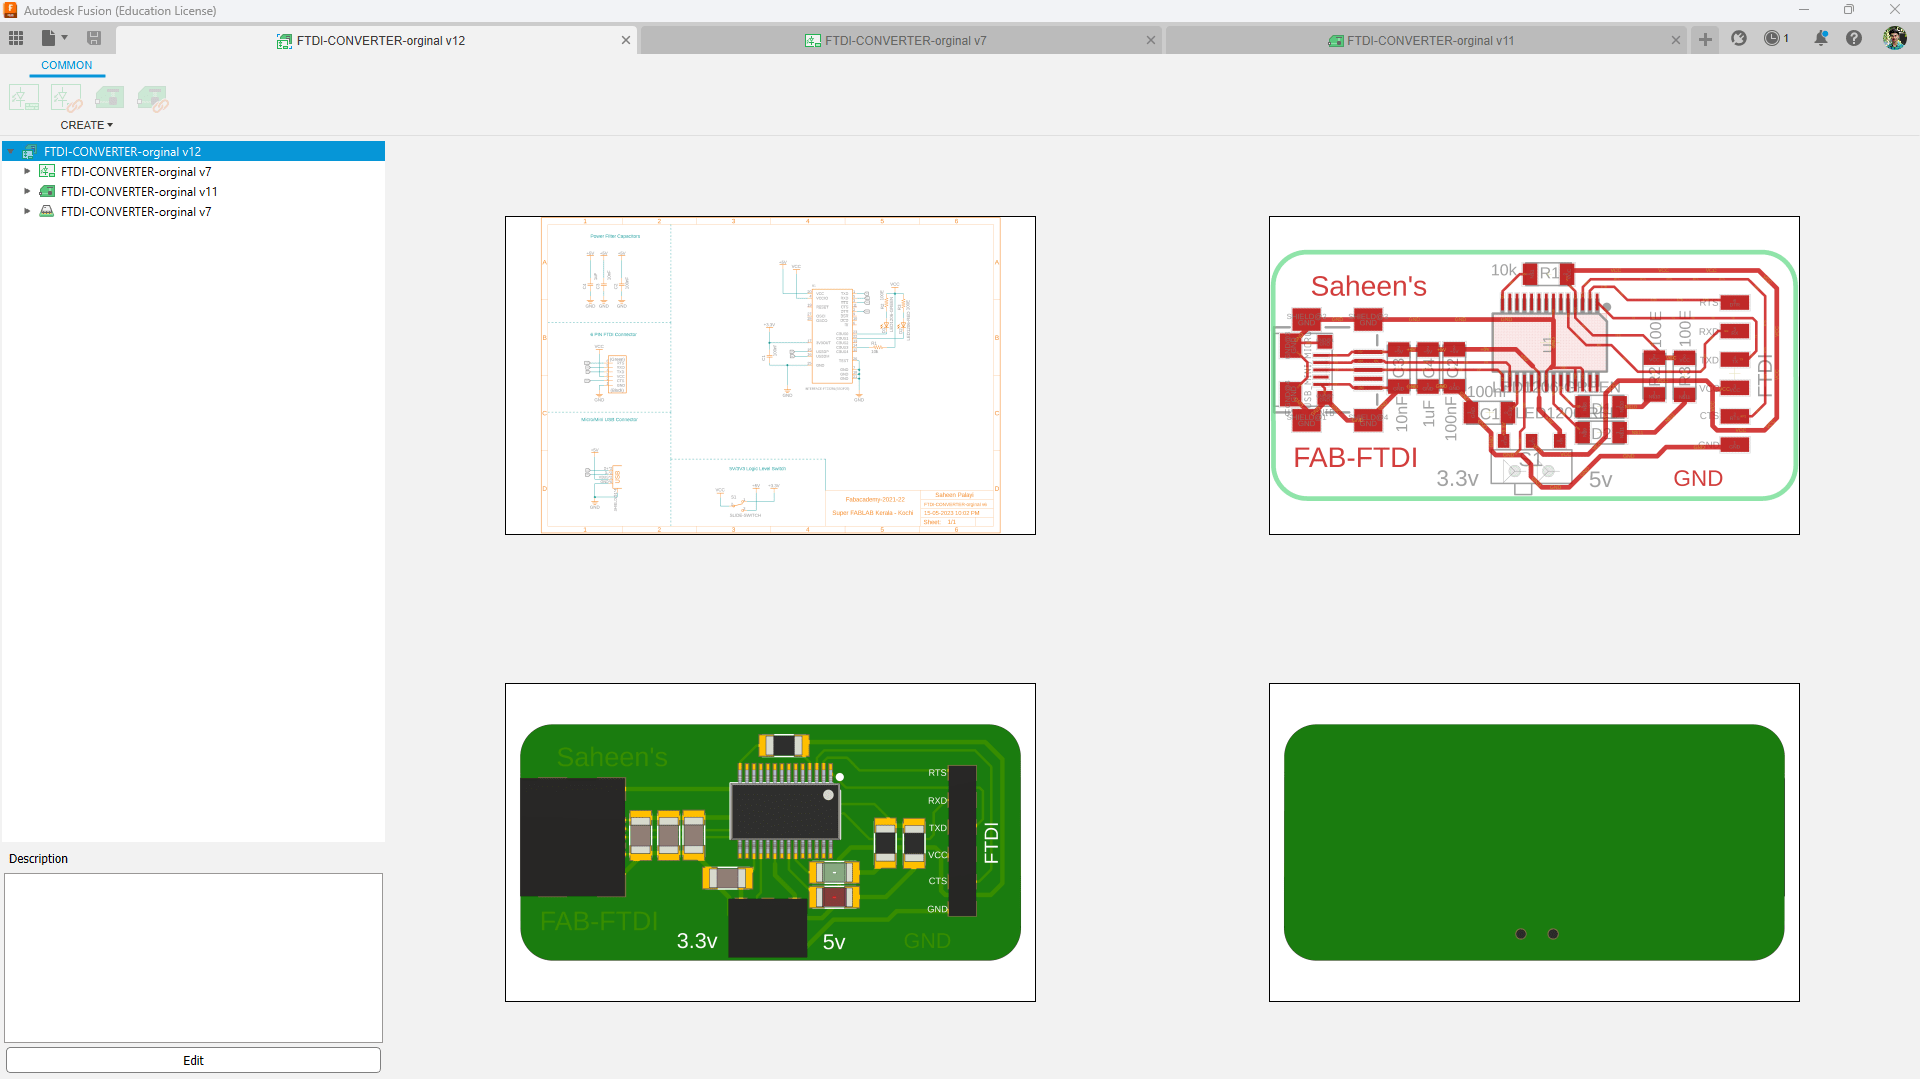Switch to the FTDI-CONVERTER-orginal v11 document tab
The width and height of the screenshot is (1920, 1079).
[1425, 41]
